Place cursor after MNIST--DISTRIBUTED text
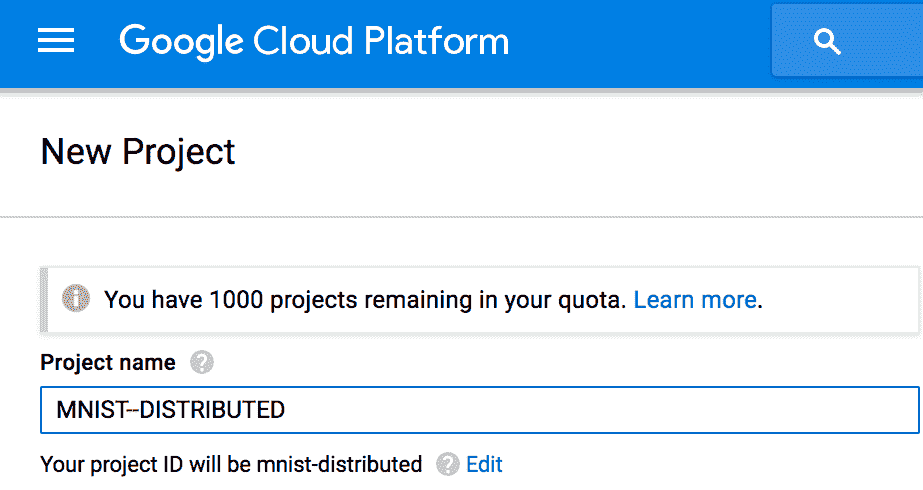923x490 pixels. coord(287,410)
